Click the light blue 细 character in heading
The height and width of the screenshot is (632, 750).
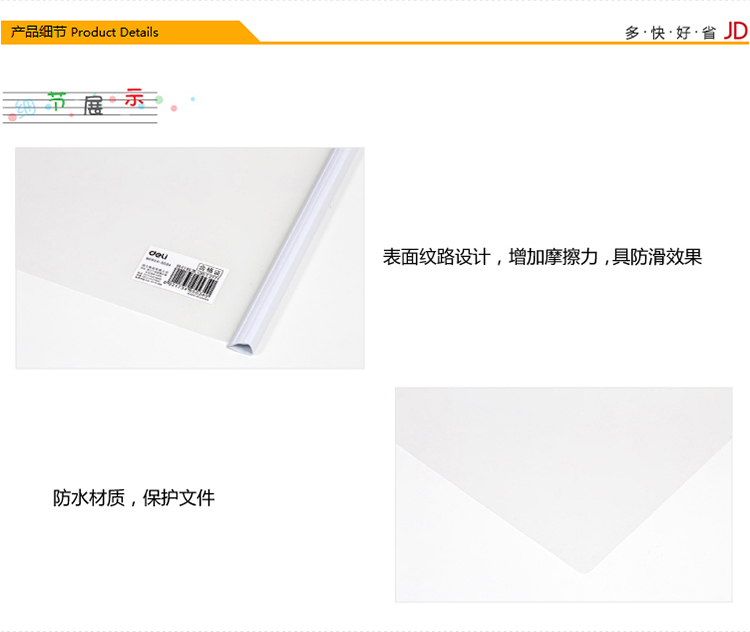point(27,107)
